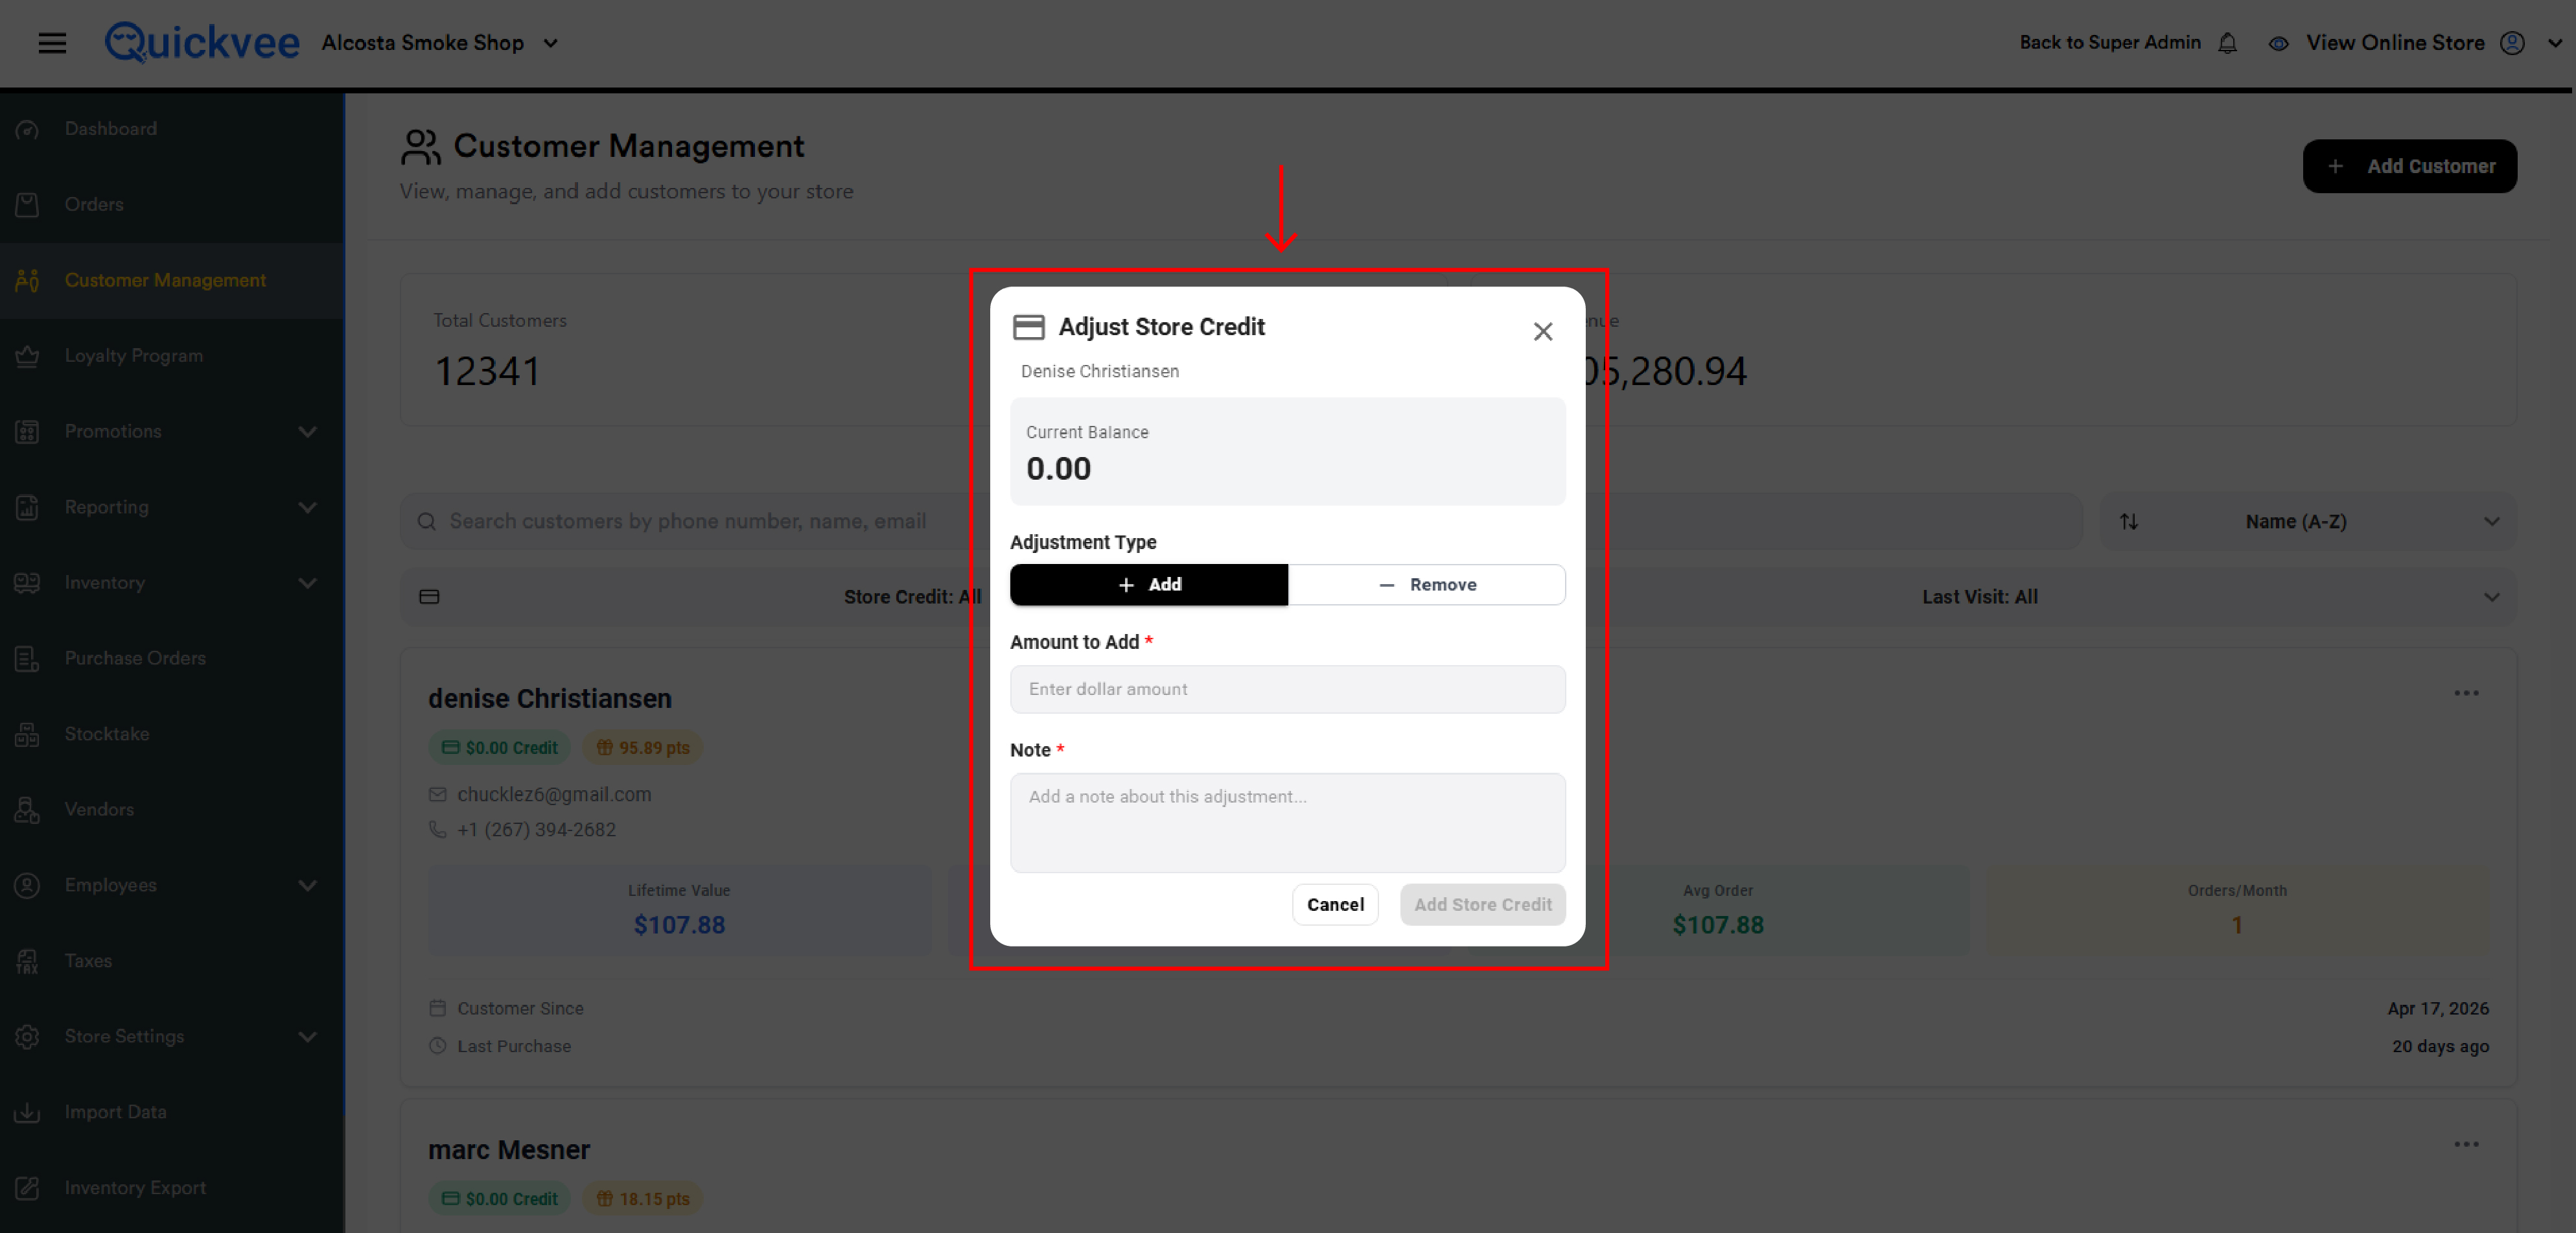Click the Note text area
The image size is (2576, 1233).
point(1288,823)
